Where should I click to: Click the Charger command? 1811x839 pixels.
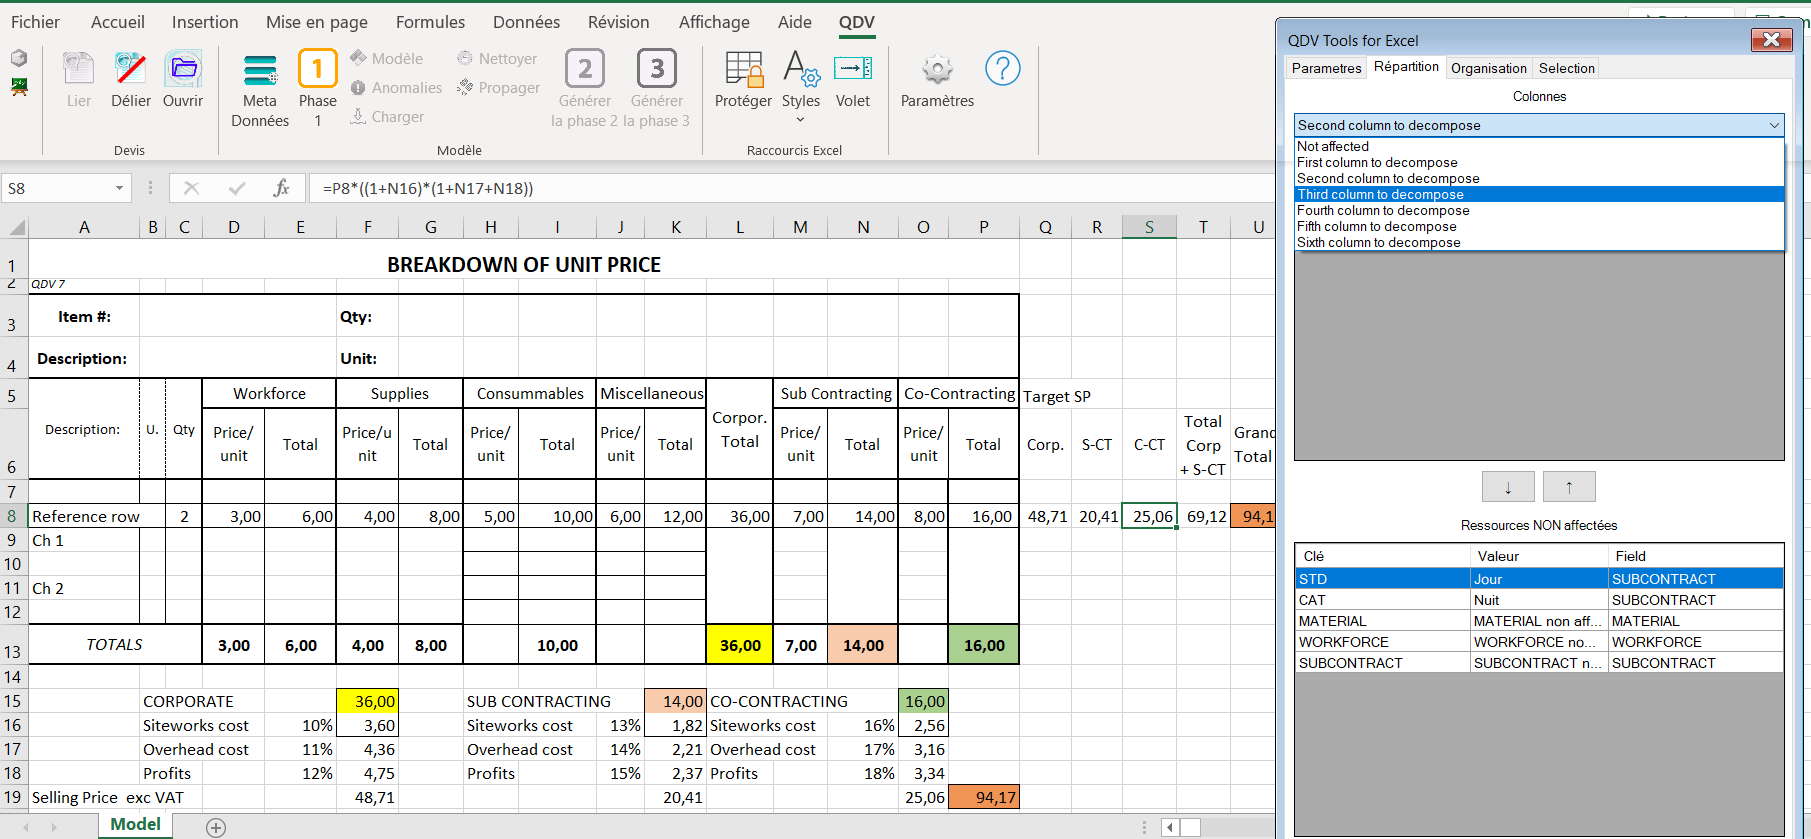(x=387, y=117)
